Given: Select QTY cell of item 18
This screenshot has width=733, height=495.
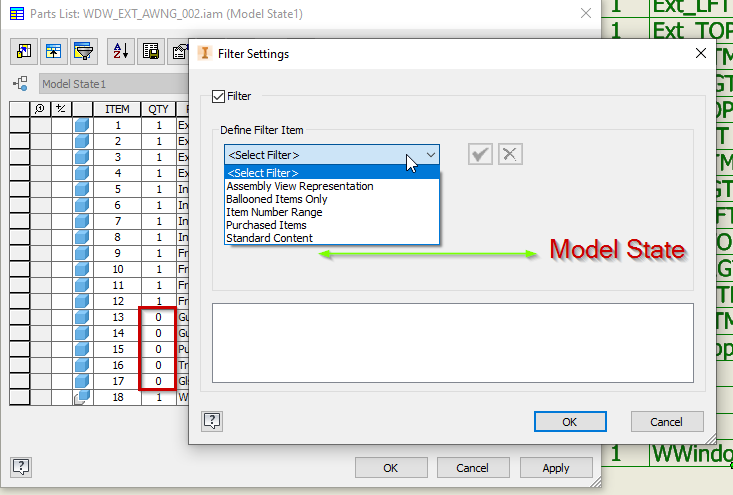Looking at the screenshot, I should coord(158,397).
